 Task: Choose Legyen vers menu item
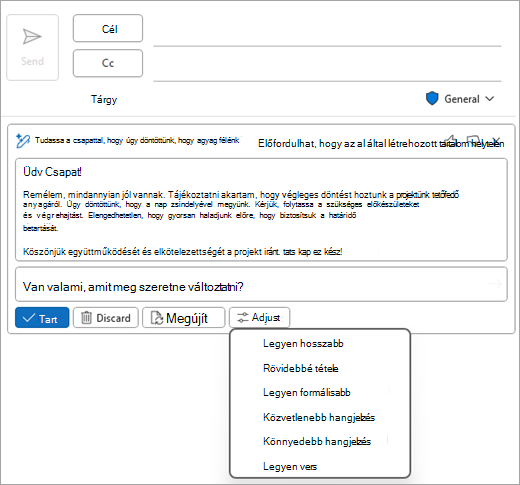(290, 466)
